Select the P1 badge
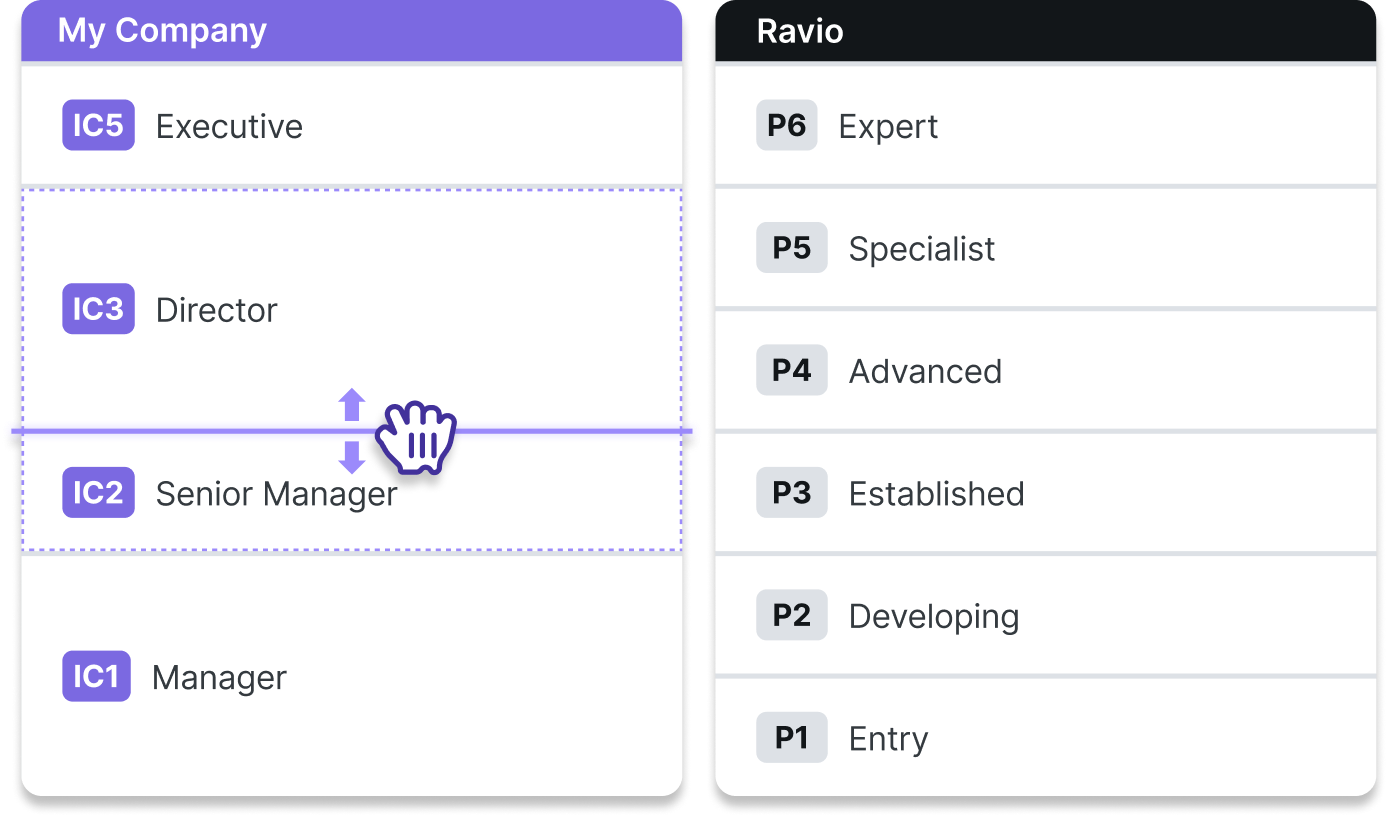Image resolution: width=1386 pixels, height=817 pixels. pos(792,738)
